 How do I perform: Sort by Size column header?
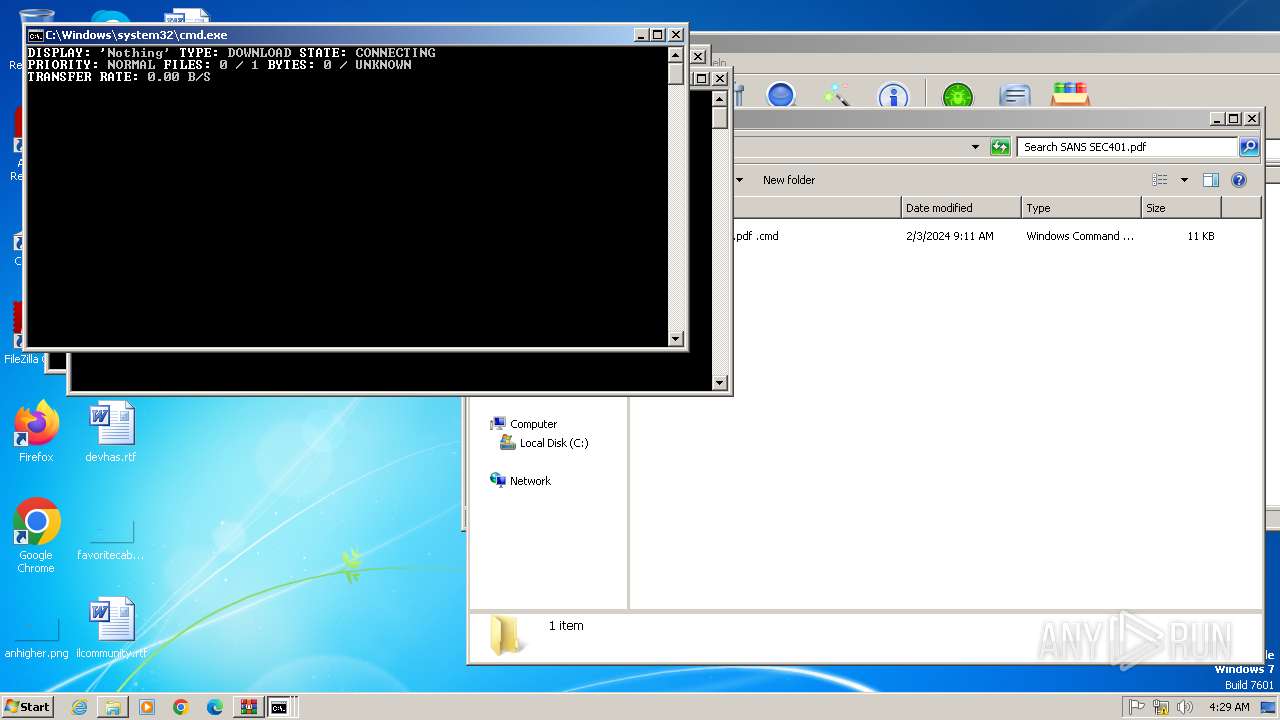(x=1181, y=208)
